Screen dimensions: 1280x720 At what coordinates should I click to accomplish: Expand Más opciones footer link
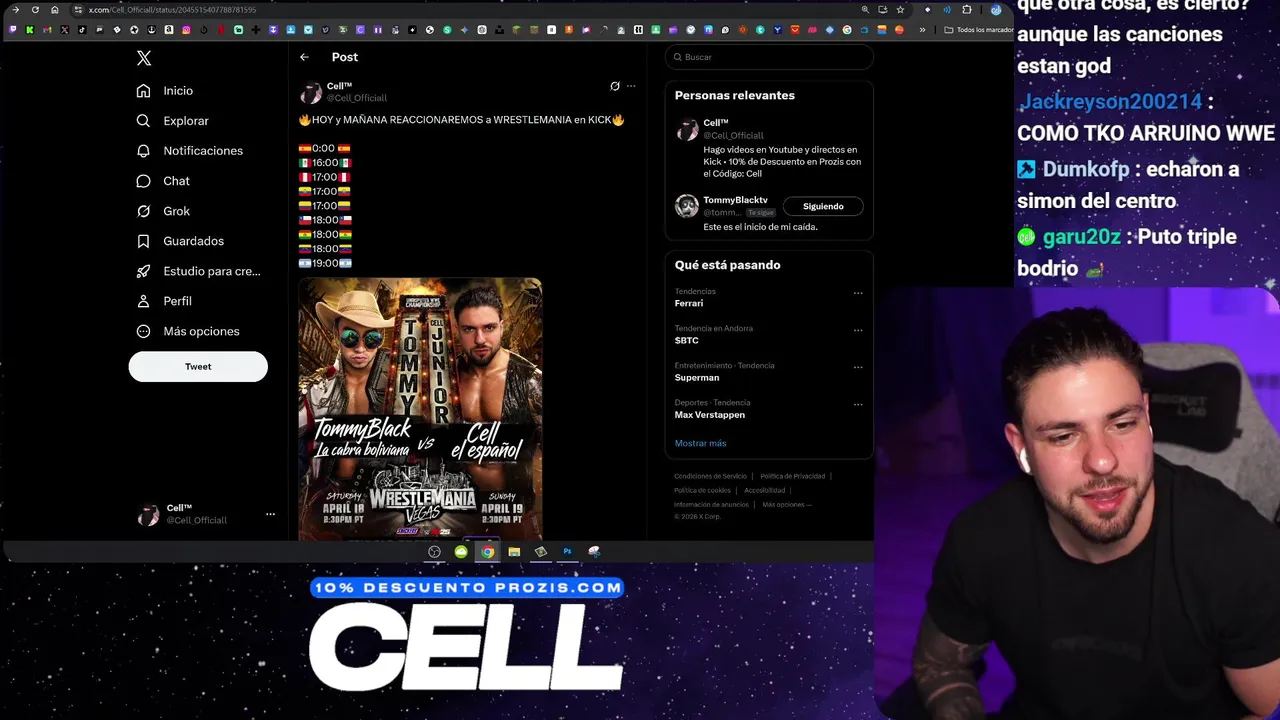(787, 504)
